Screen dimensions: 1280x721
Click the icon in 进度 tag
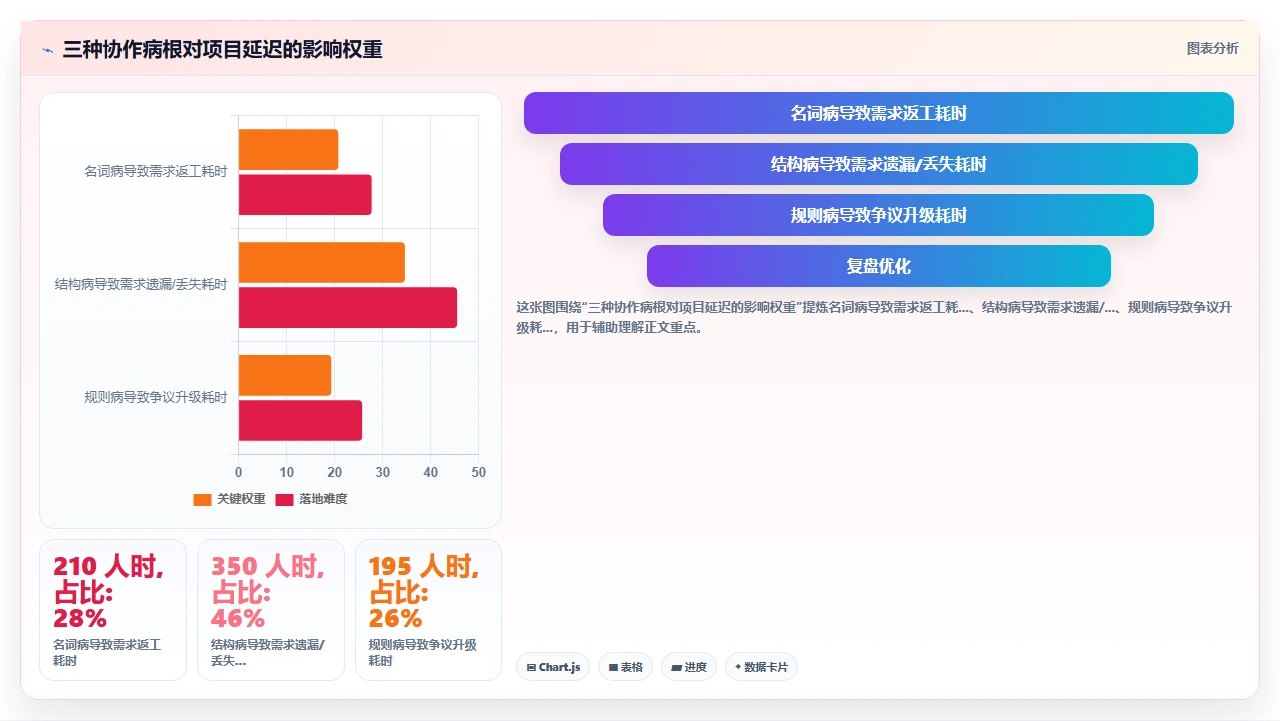pos(676,667)
